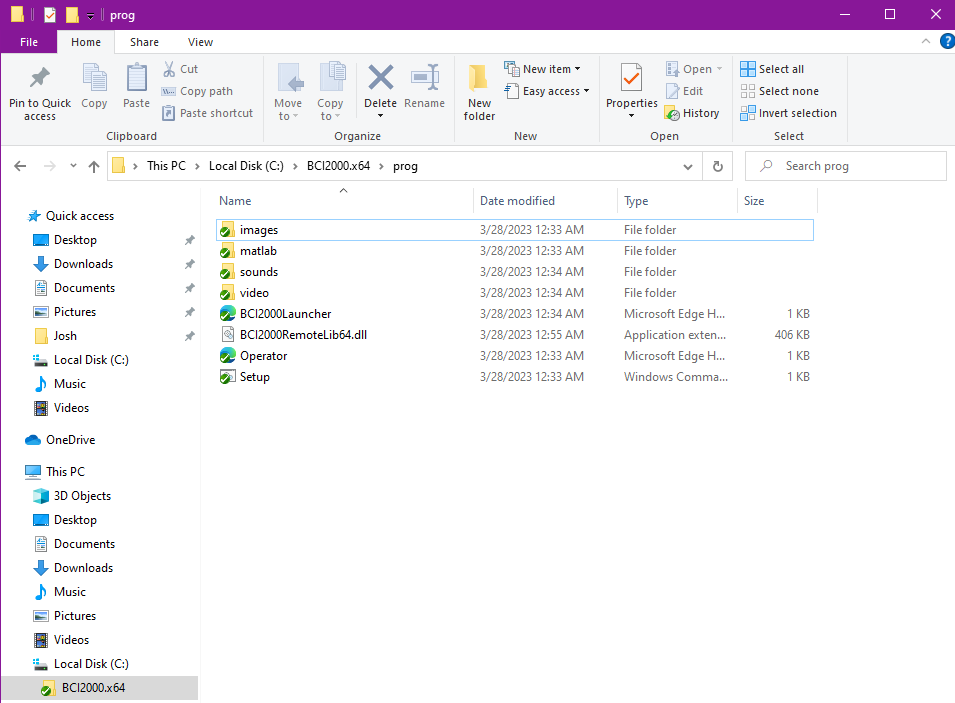Click the Copy ribbon icon

(x=94, y=86)
